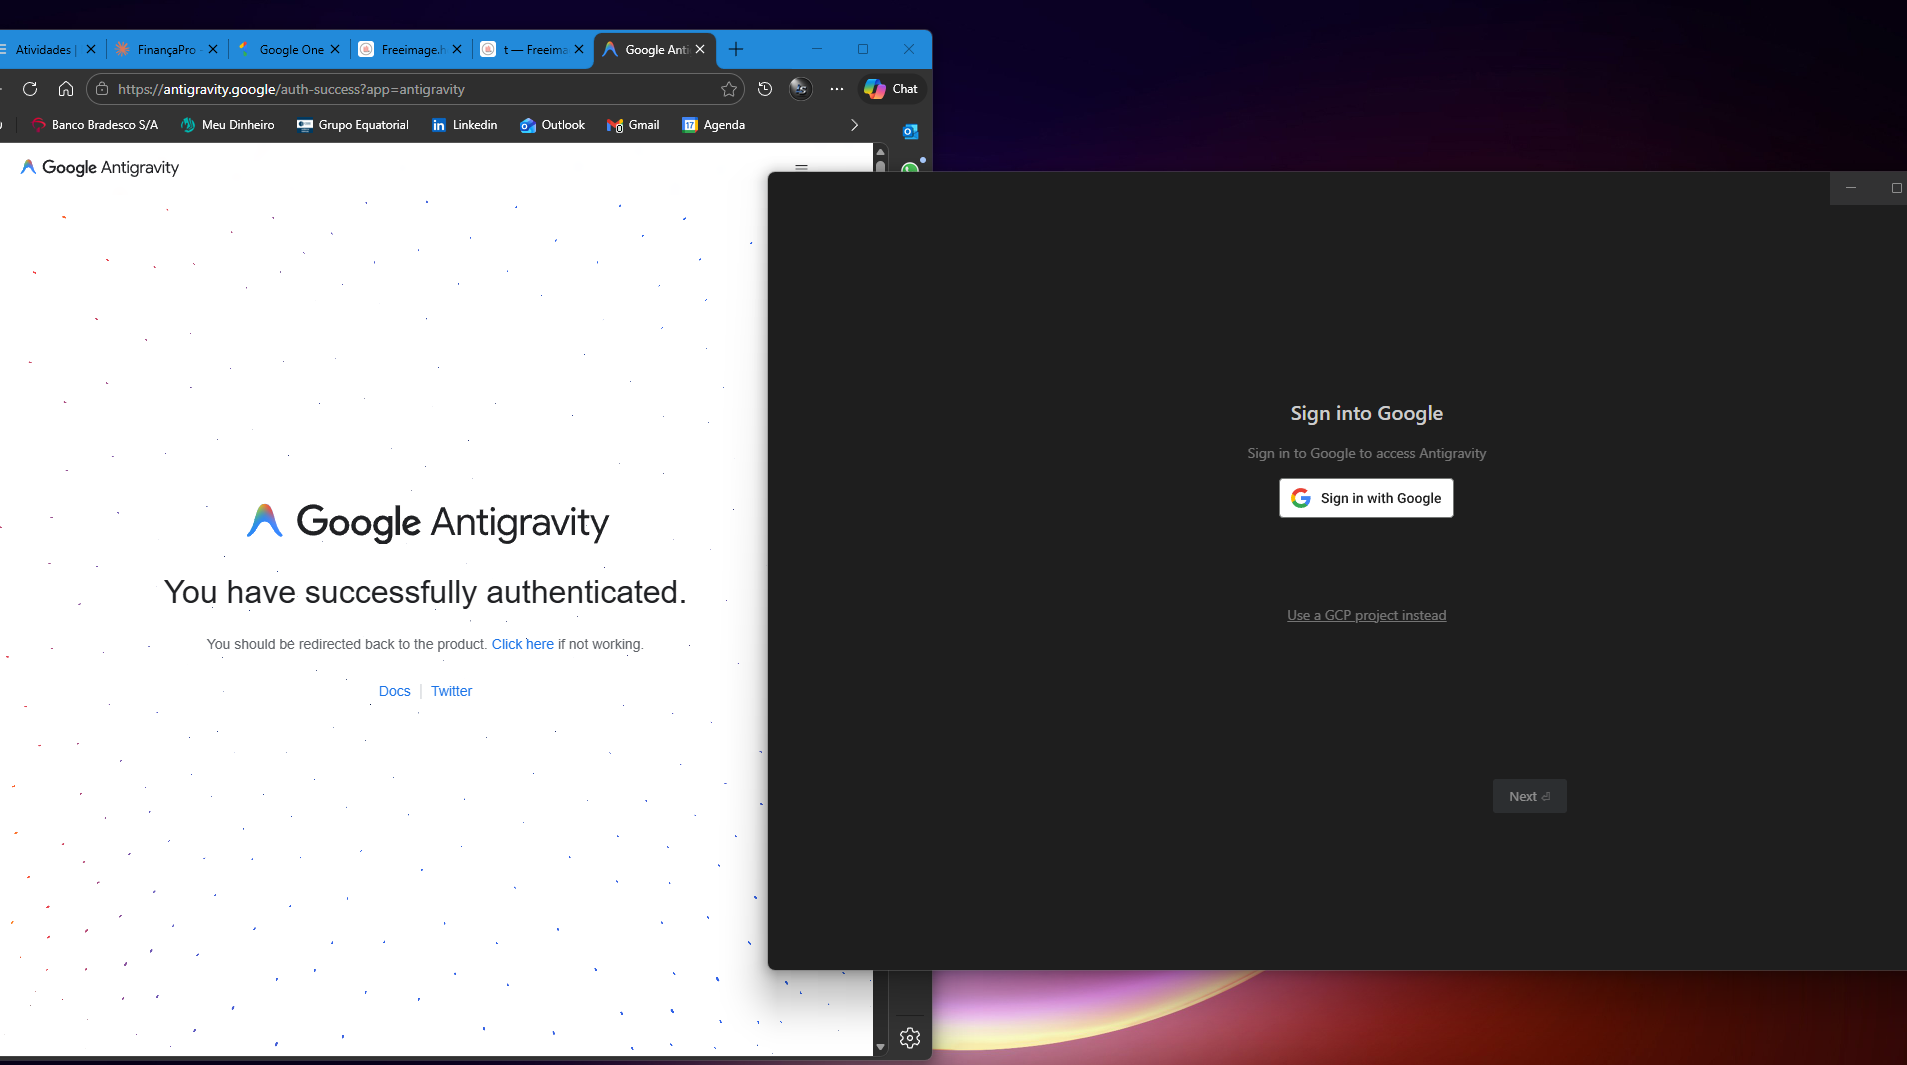Screen dimensions: 1907x1065
Task: Close the Freeimage.h tab
Action: click(x=457, y=49)
